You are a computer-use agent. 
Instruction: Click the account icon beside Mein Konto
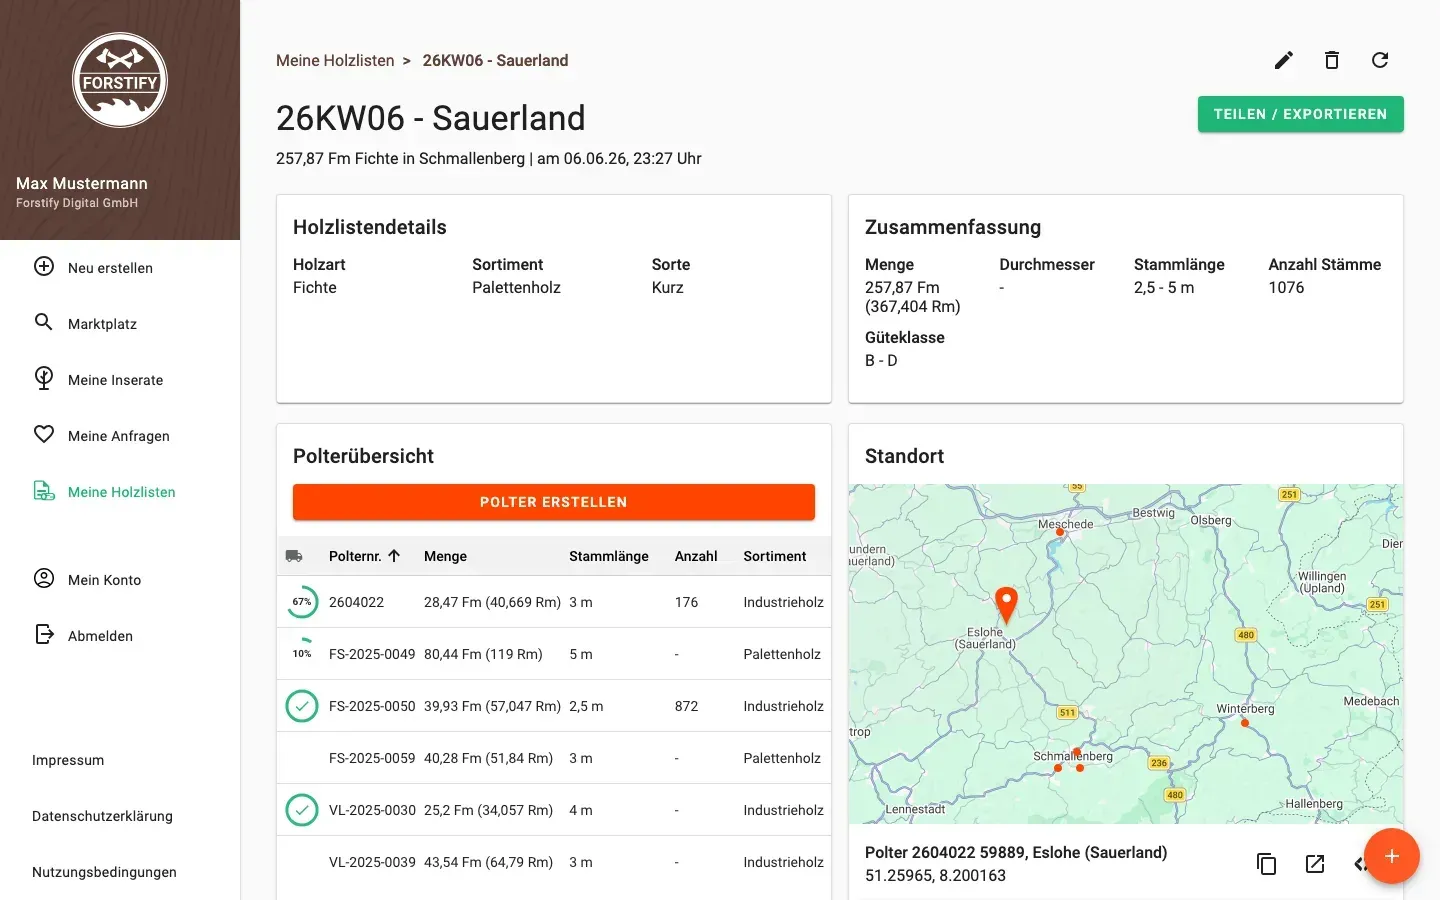pos(44,579)
